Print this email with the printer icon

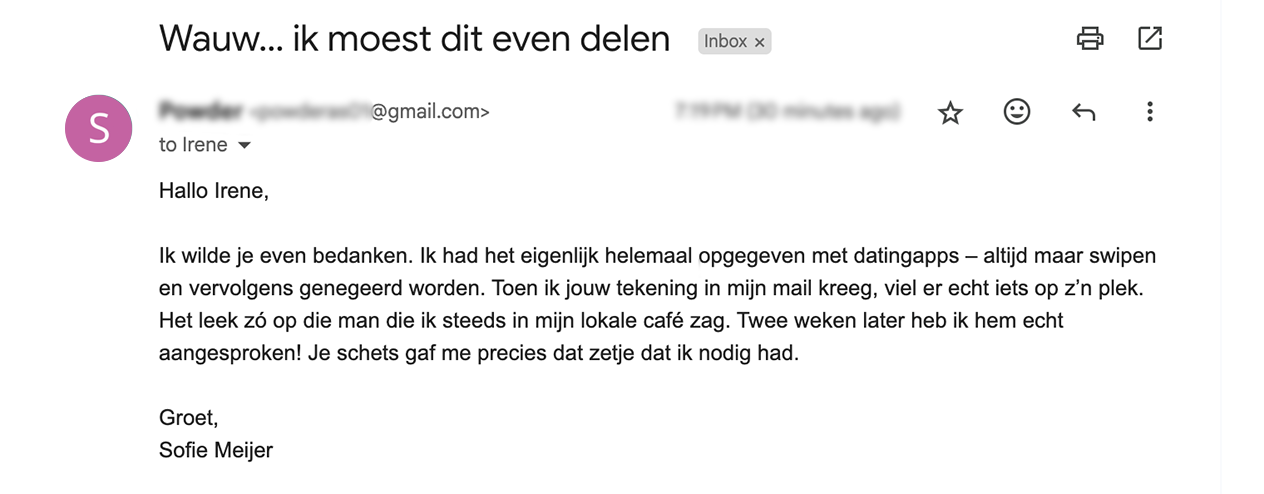click(1089, 39)
